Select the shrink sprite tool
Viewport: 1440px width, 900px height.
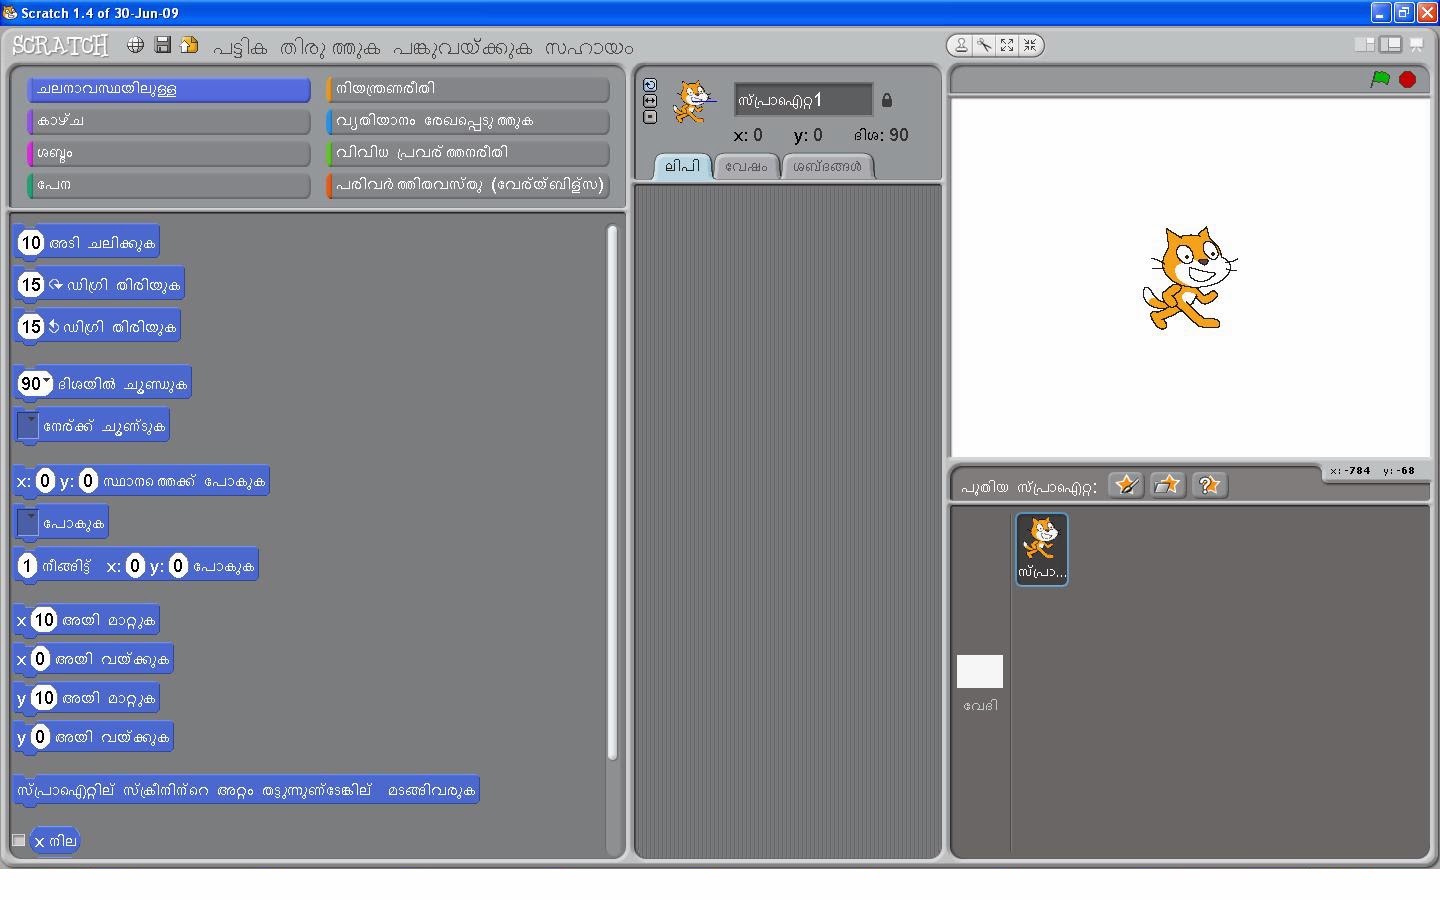click(x=1030, y=45)
